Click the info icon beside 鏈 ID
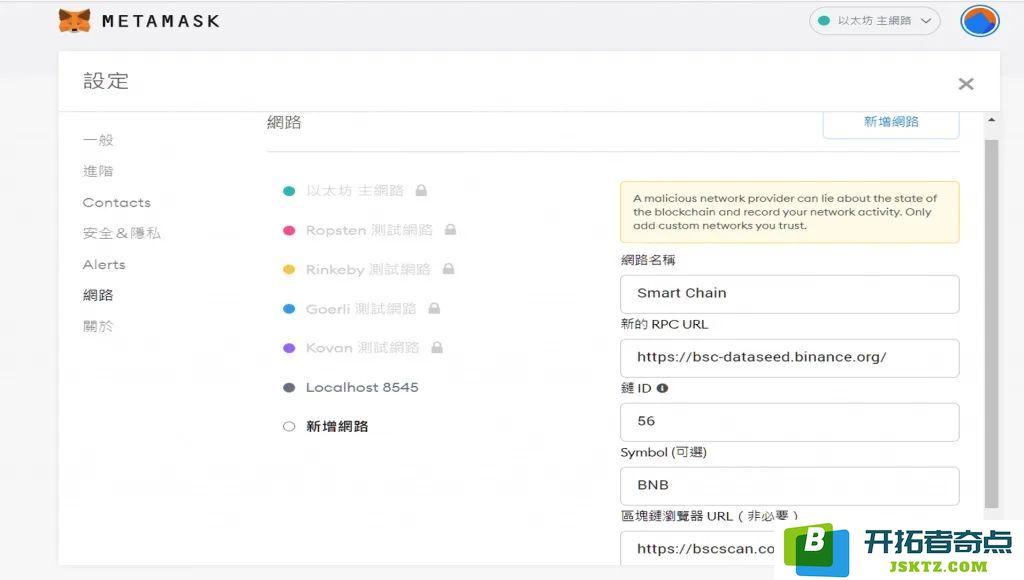 click(662, 388)
